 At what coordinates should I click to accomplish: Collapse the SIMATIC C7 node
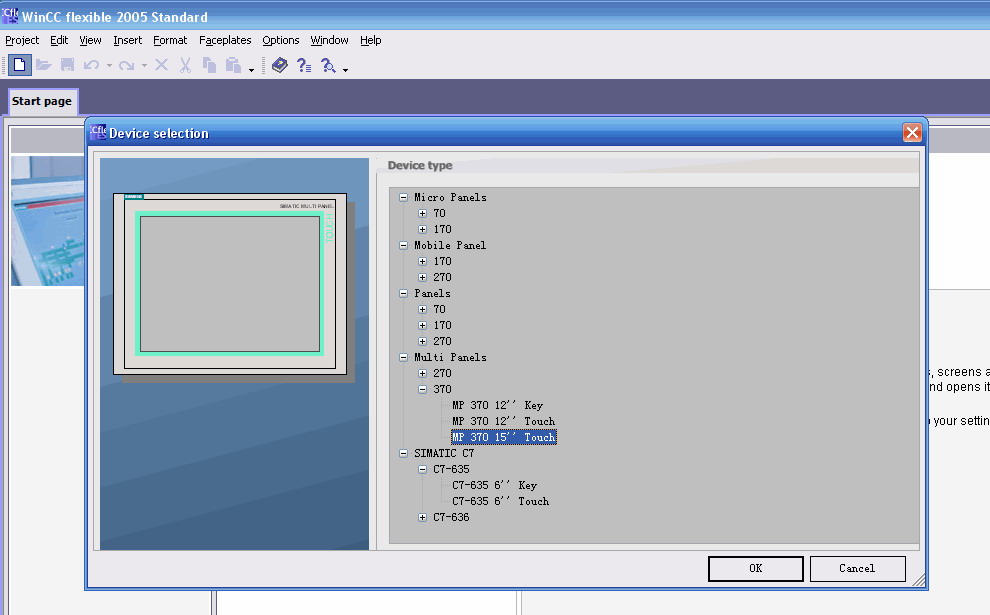[403, 453]
